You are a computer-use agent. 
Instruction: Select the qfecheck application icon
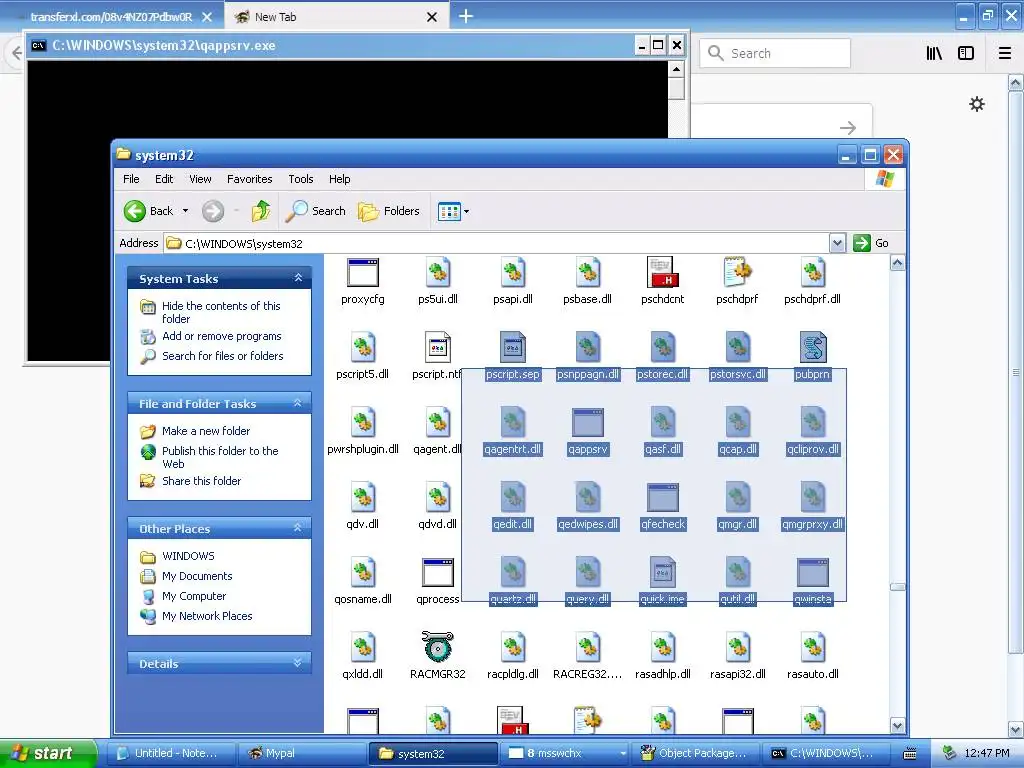pos(662,498)
